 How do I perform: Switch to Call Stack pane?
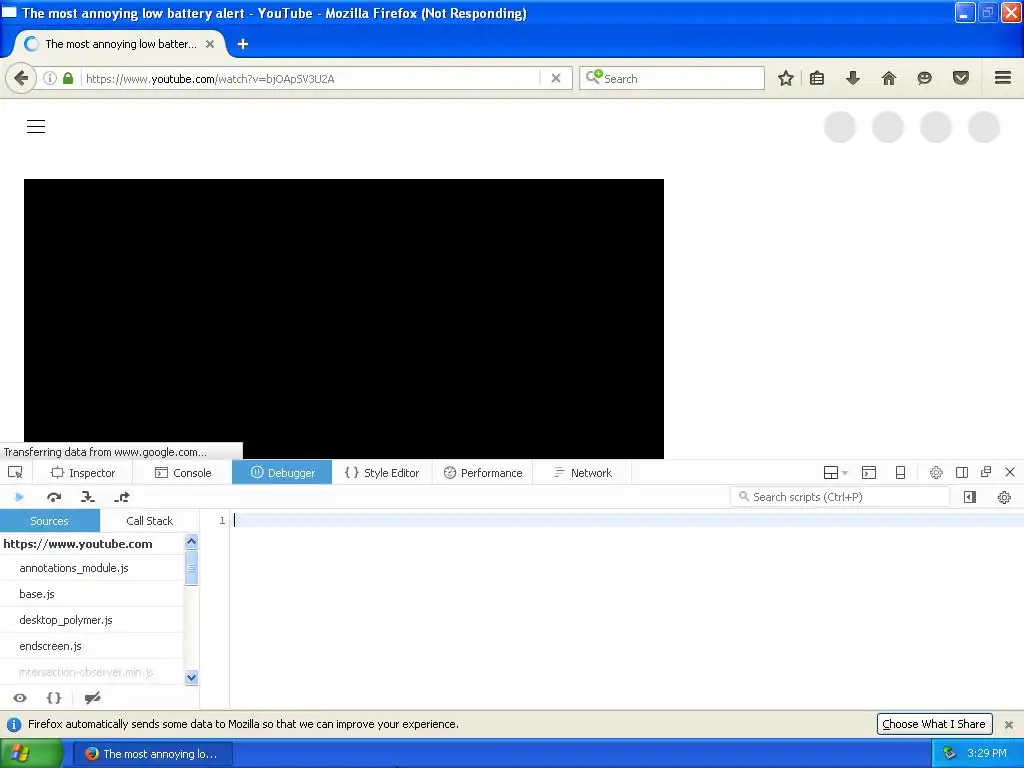point(150,521)
